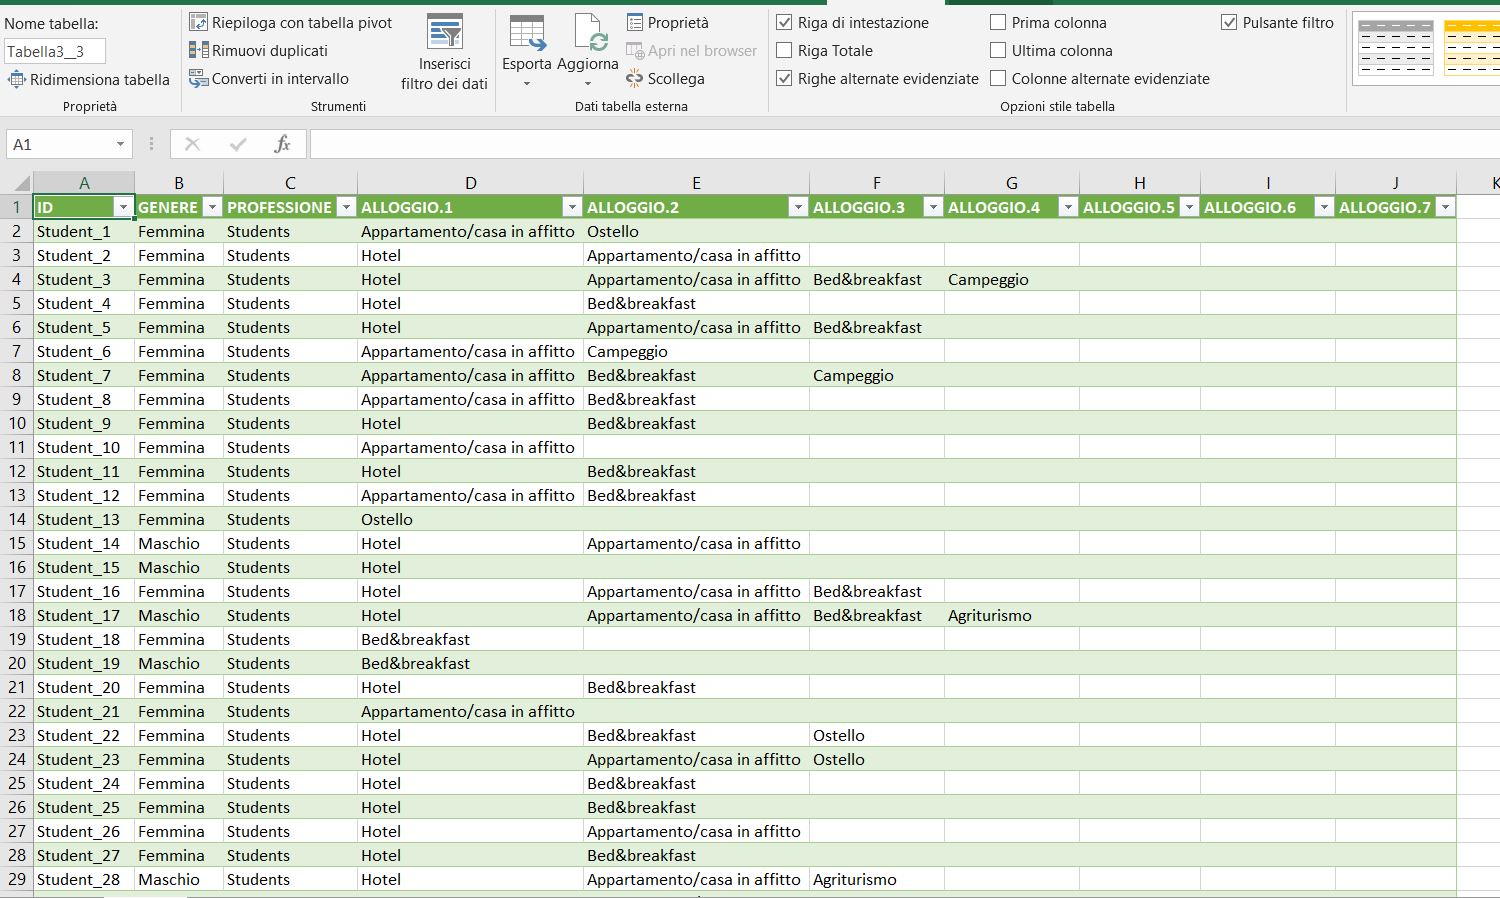
Task: Click the Nome tabella input field
Action: point(55,51)
